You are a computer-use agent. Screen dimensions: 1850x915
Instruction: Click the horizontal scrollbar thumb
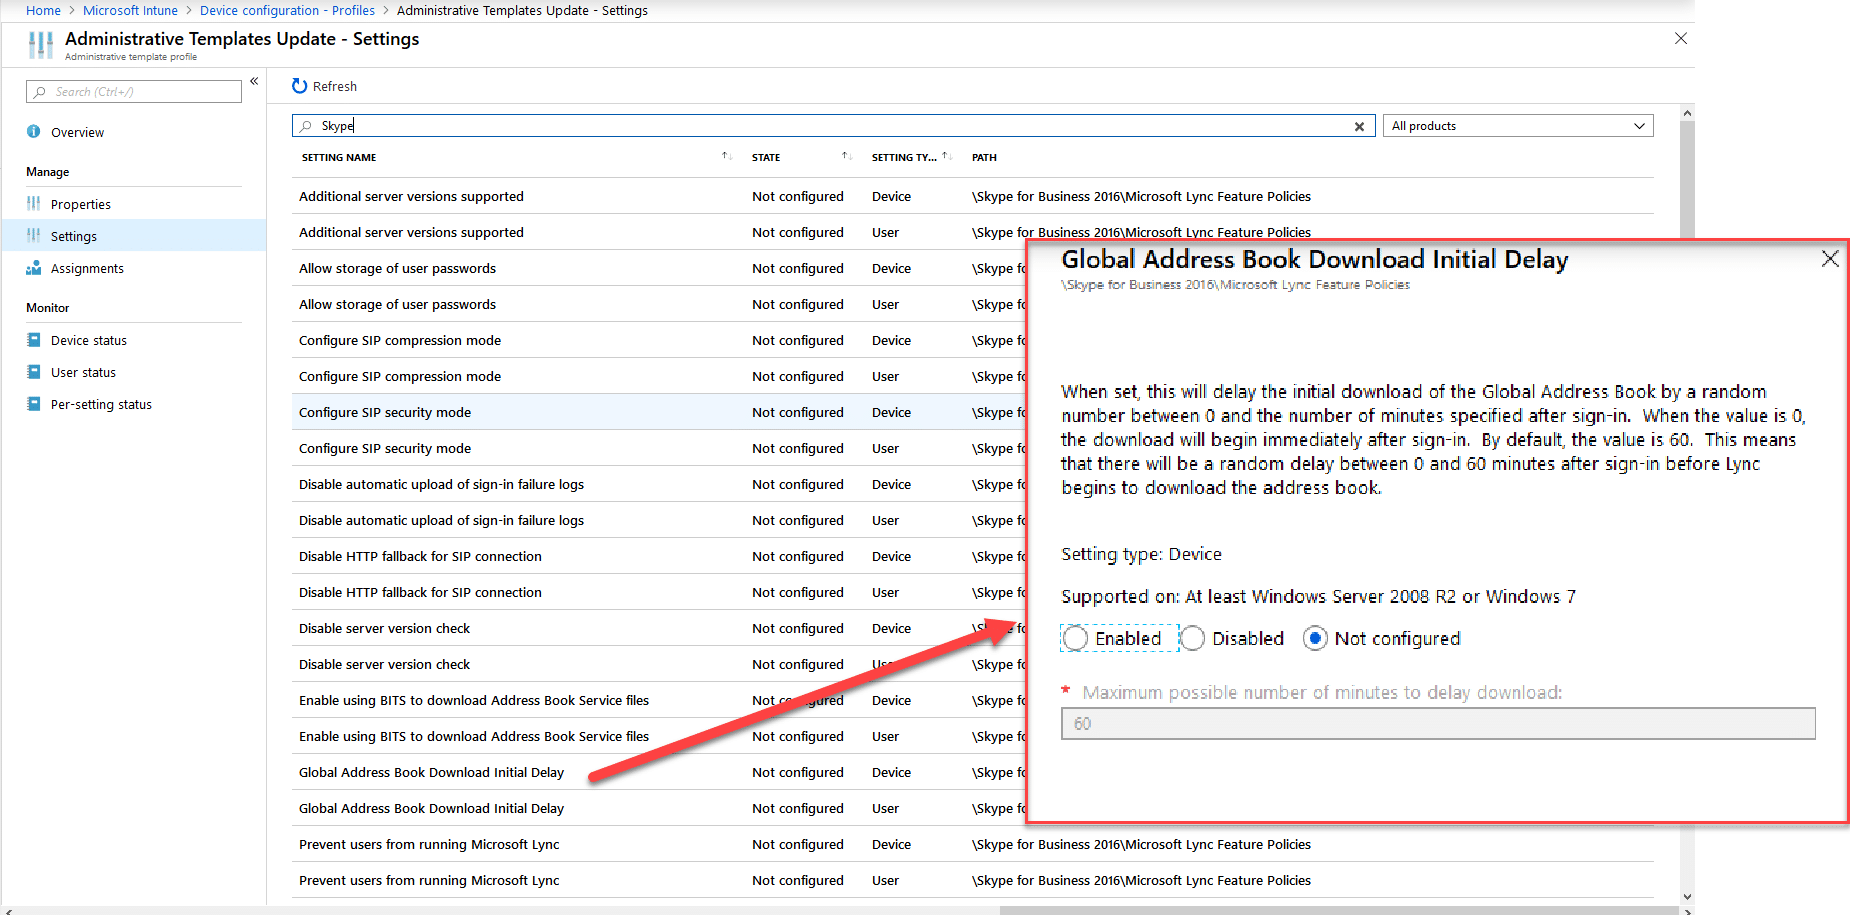1340,910
